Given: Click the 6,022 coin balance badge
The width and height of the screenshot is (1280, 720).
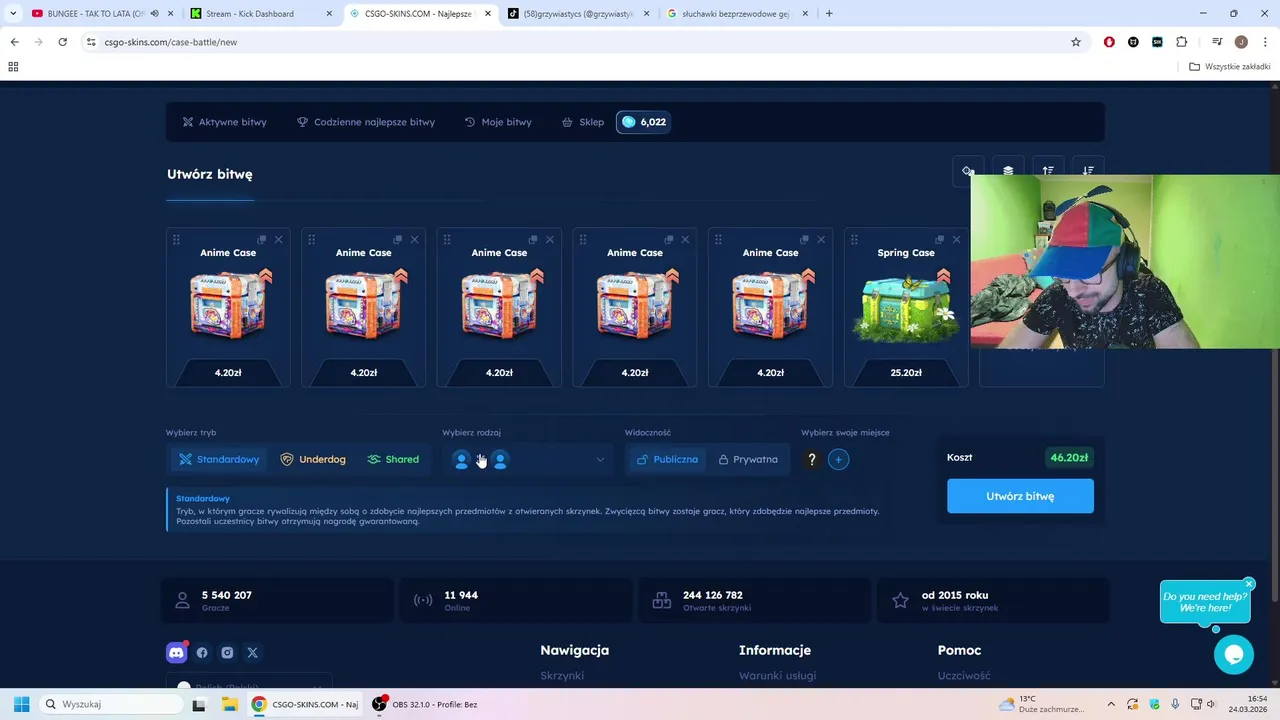Looking at the screenshot, I should coord(643,122).
